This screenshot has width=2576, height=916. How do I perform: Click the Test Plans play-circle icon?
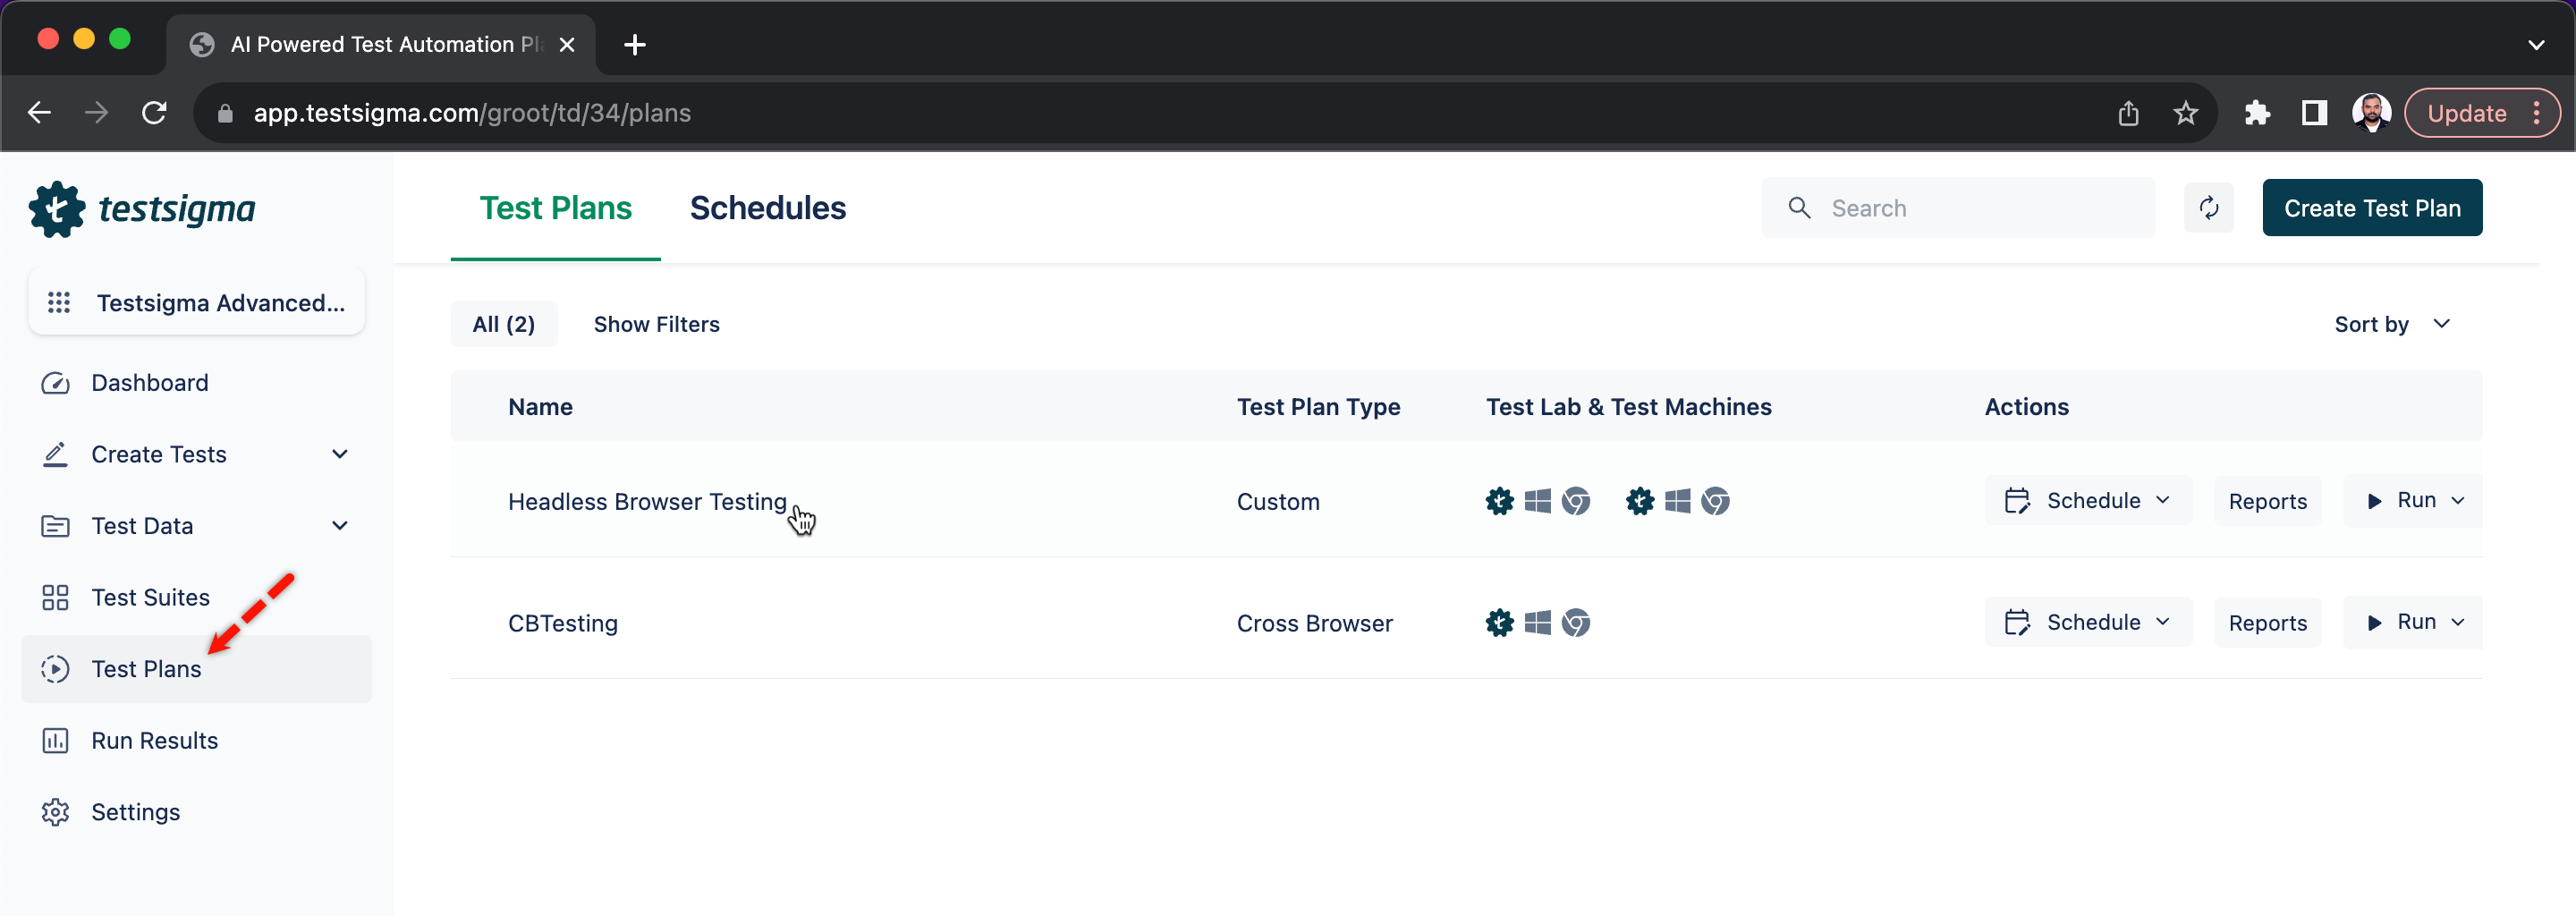55,669
